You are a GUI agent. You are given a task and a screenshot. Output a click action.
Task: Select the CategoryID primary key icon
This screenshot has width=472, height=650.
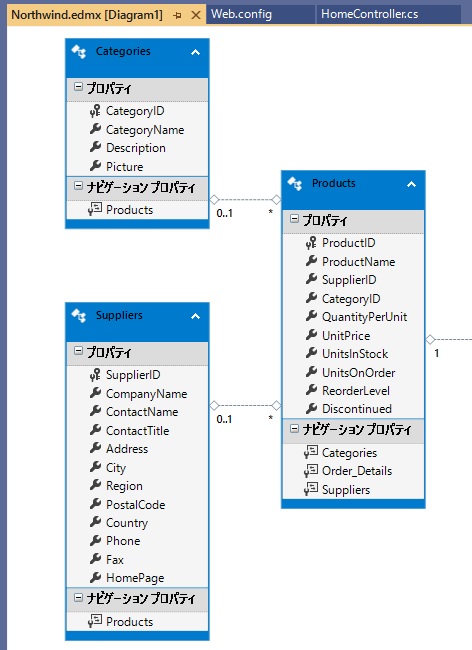(95, 111)
